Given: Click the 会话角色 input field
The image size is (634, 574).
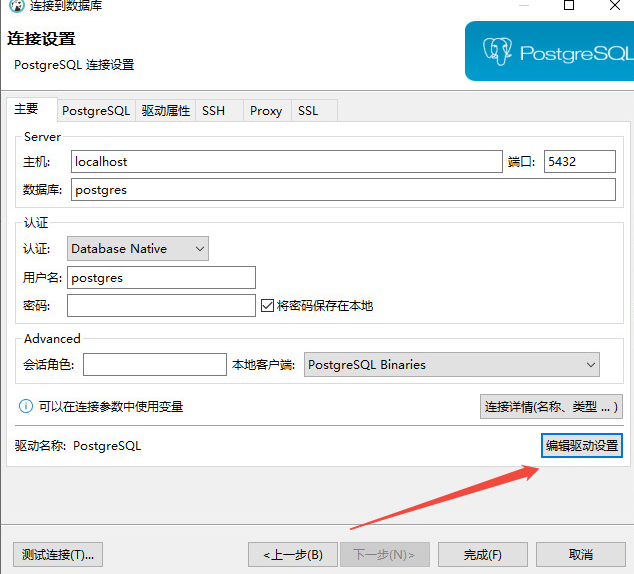Looking at the screenshot, I should [x=155, y=365].
